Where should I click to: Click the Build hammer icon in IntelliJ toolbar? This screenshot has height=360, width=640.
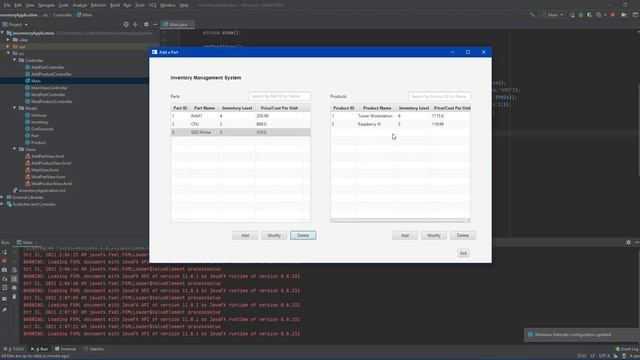point(532,15)
